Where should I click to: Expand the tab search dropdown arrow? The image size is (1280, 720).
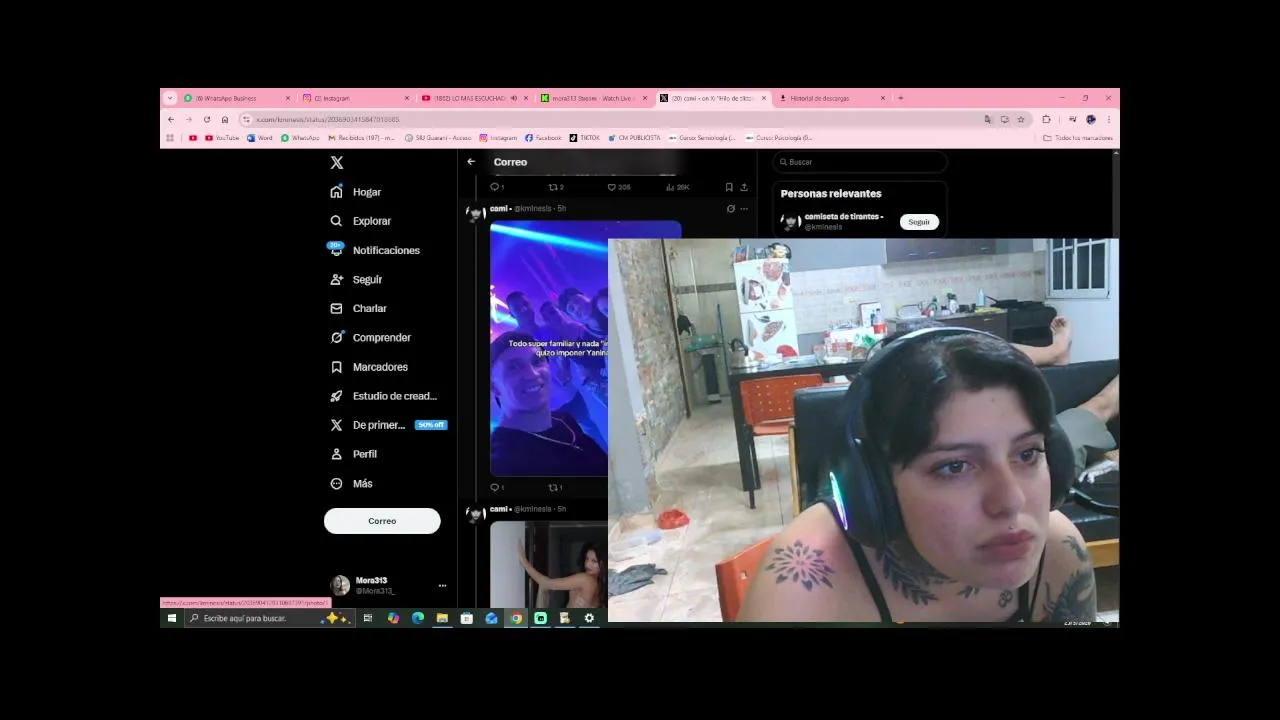[x=170, y=98]
